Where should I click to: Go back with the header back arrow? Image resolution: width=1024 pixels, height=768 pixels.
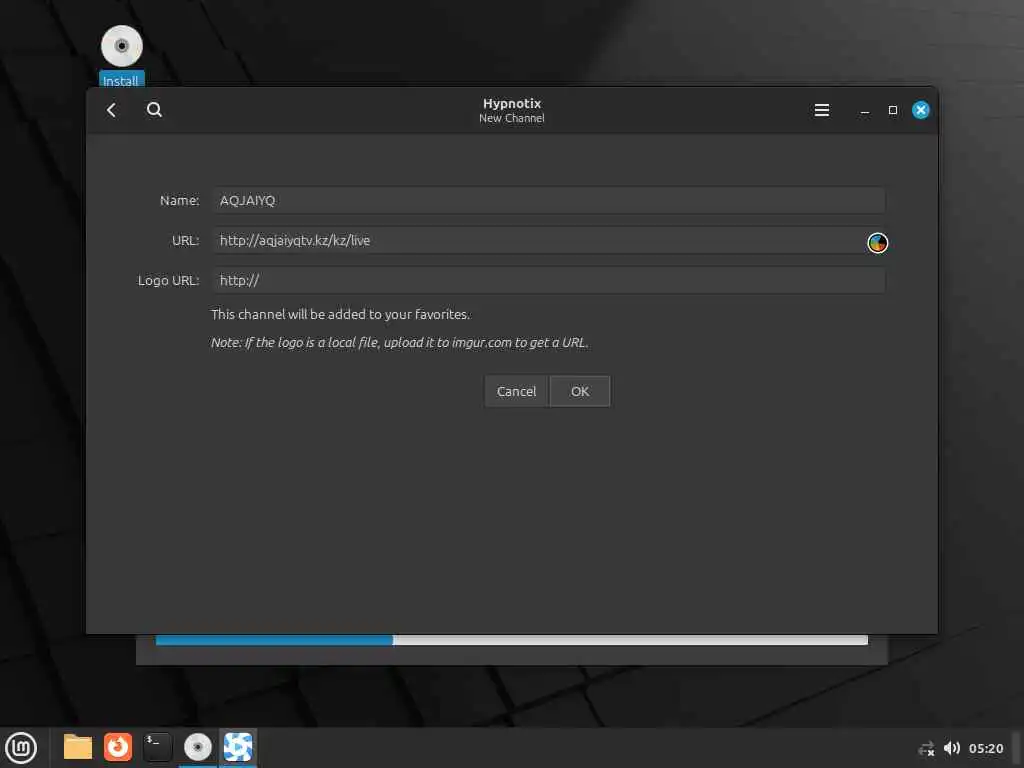(112, 110)
